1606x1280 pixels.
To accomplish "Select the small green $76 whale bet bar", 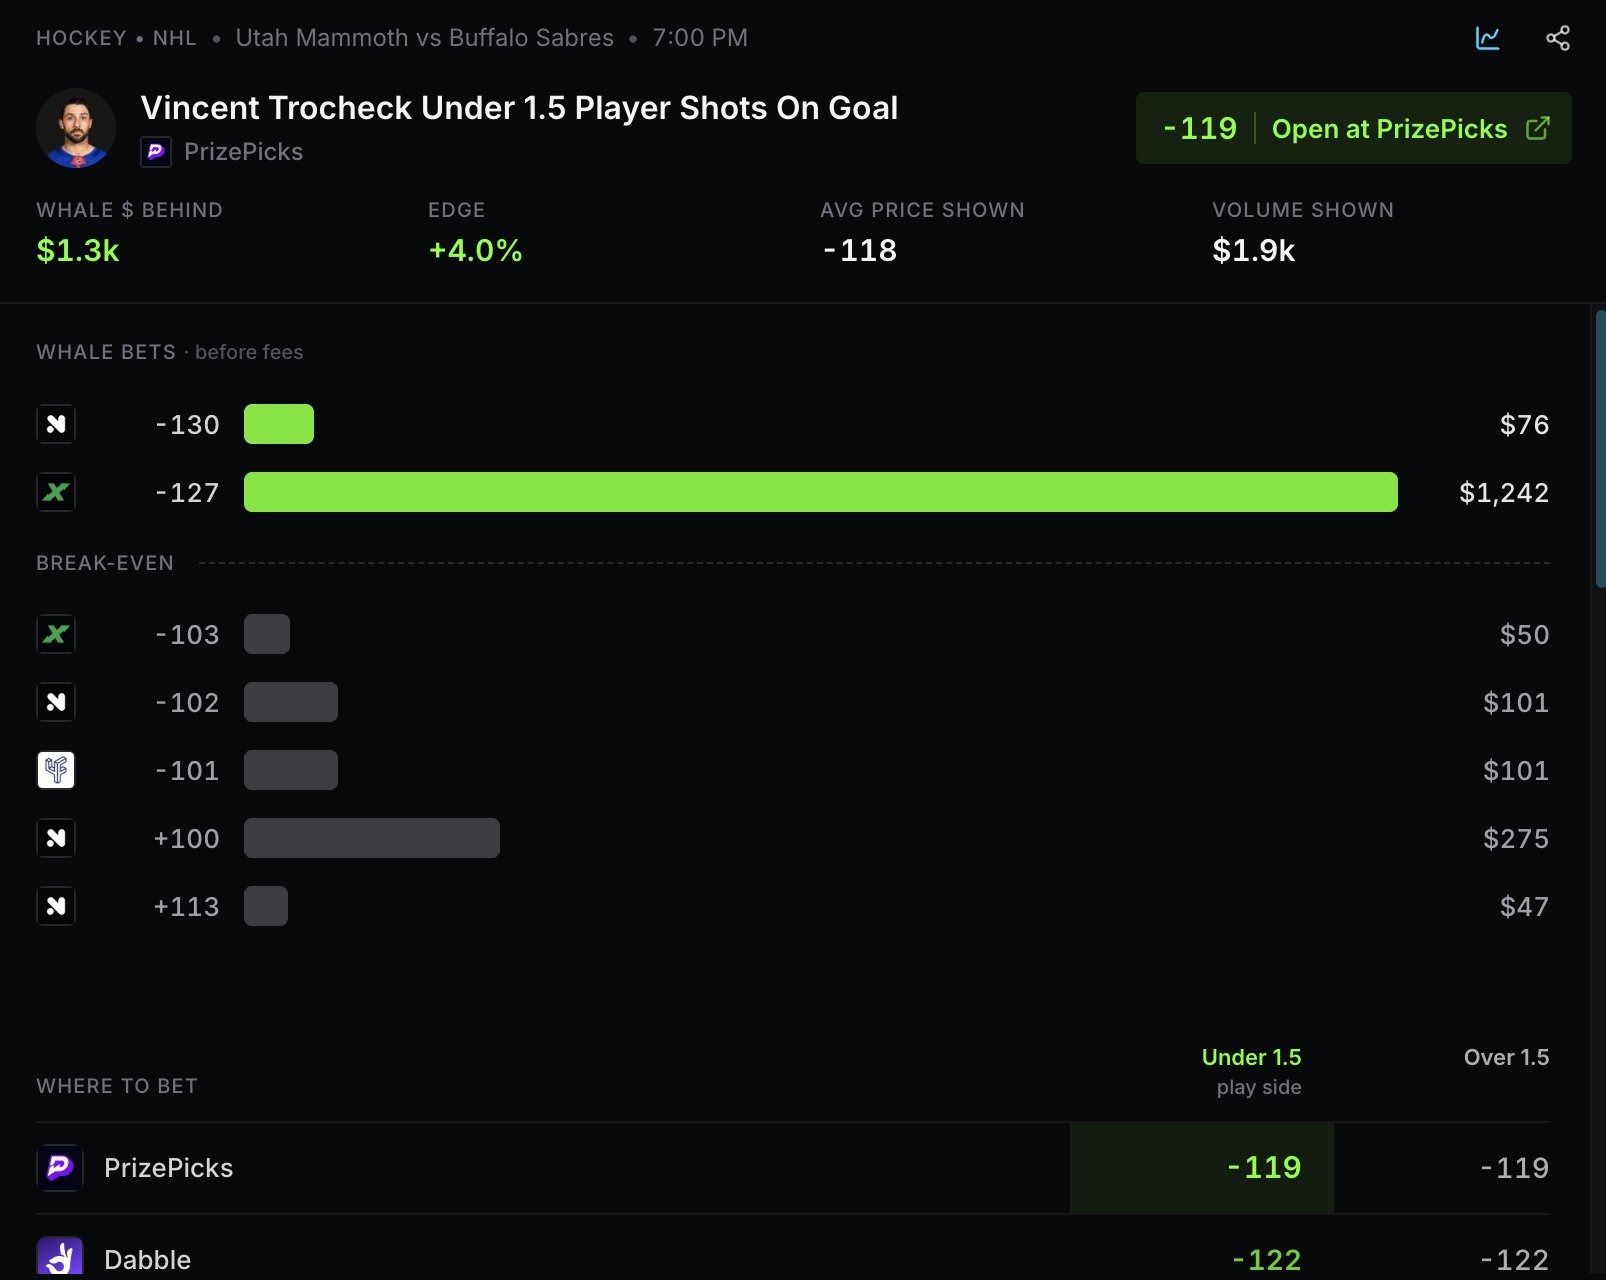I will 279,424.
